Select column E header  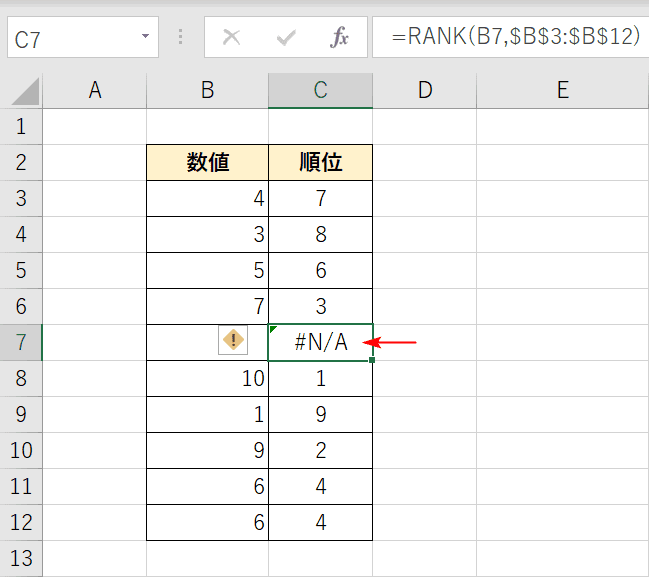(562, 91)
